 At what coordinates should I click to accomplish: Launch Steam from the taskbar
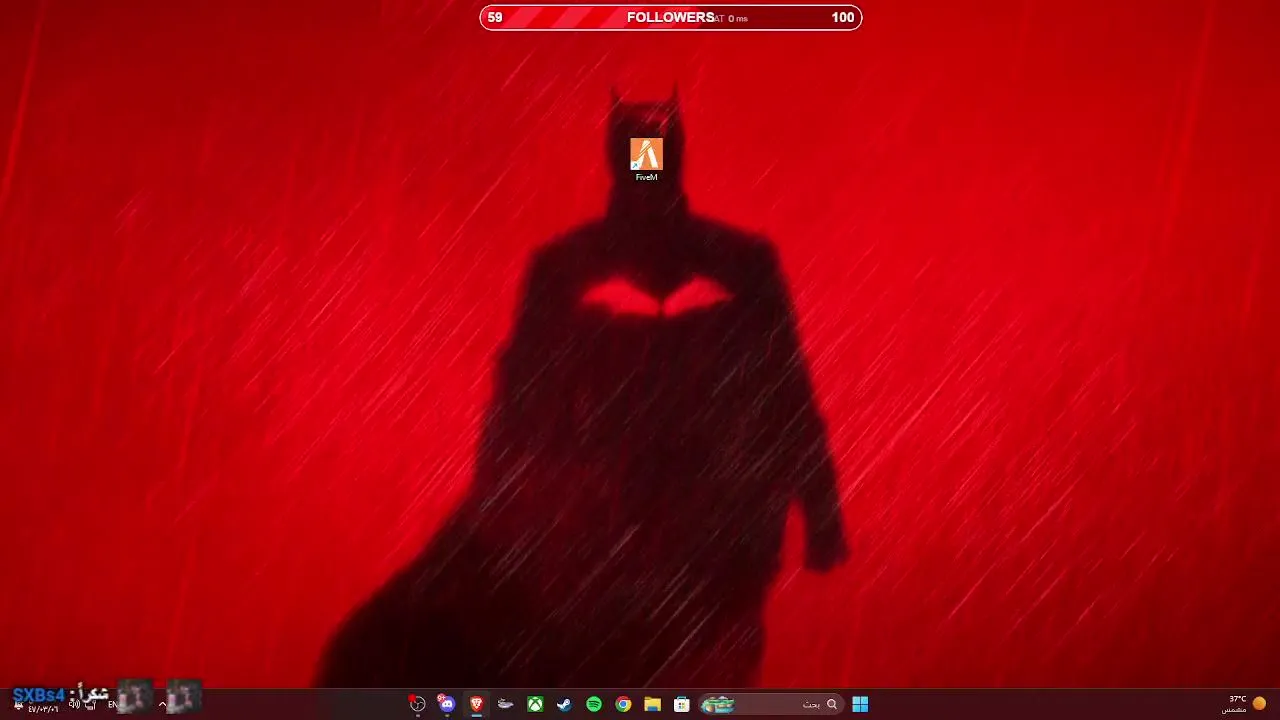(564, 704)
